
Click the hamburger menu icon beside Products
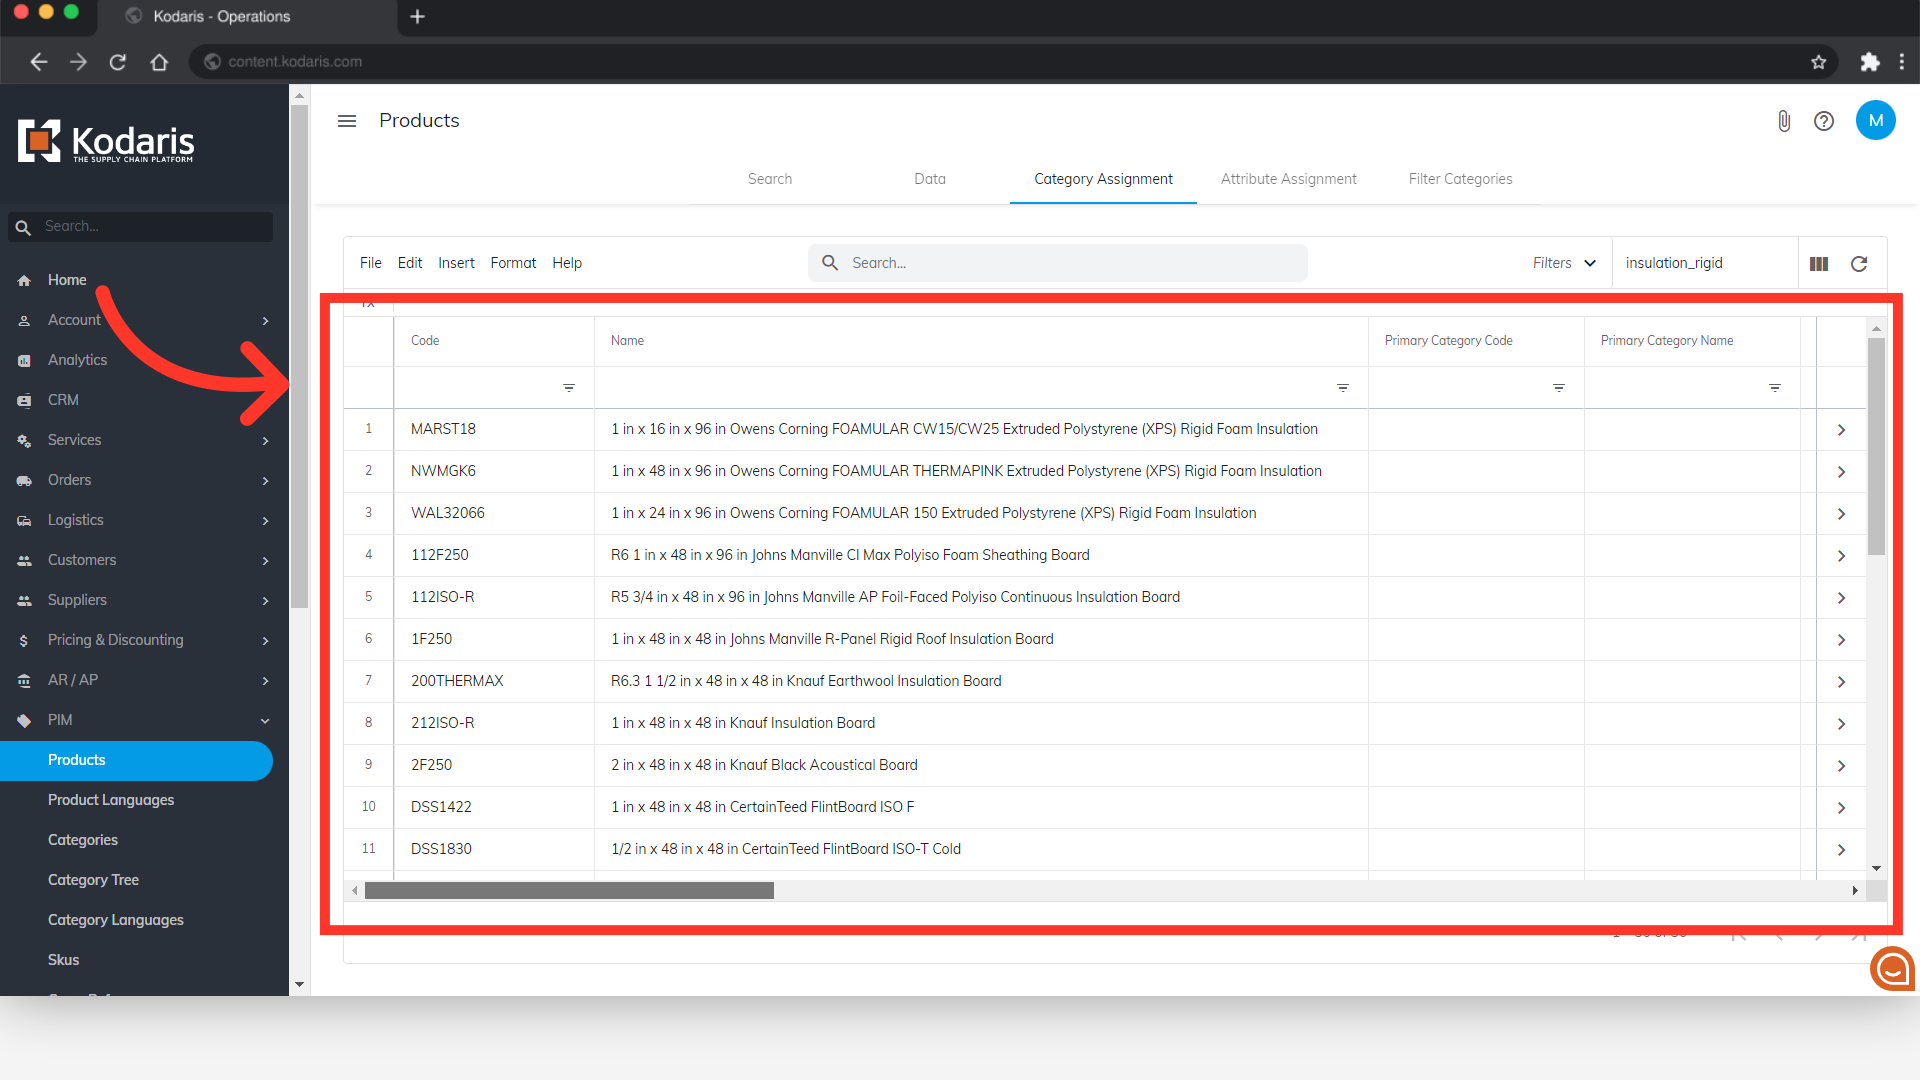pos(347,121)
